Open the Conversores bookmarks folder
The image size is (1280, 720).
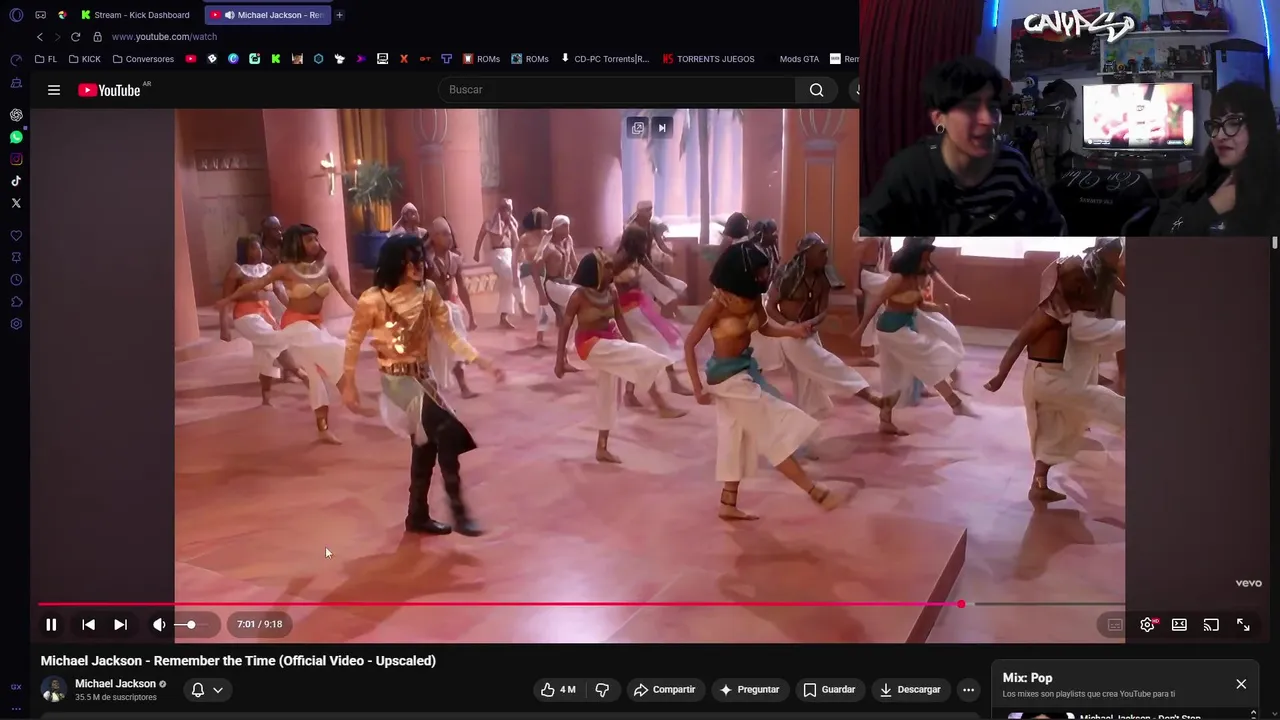pos(143,59)
